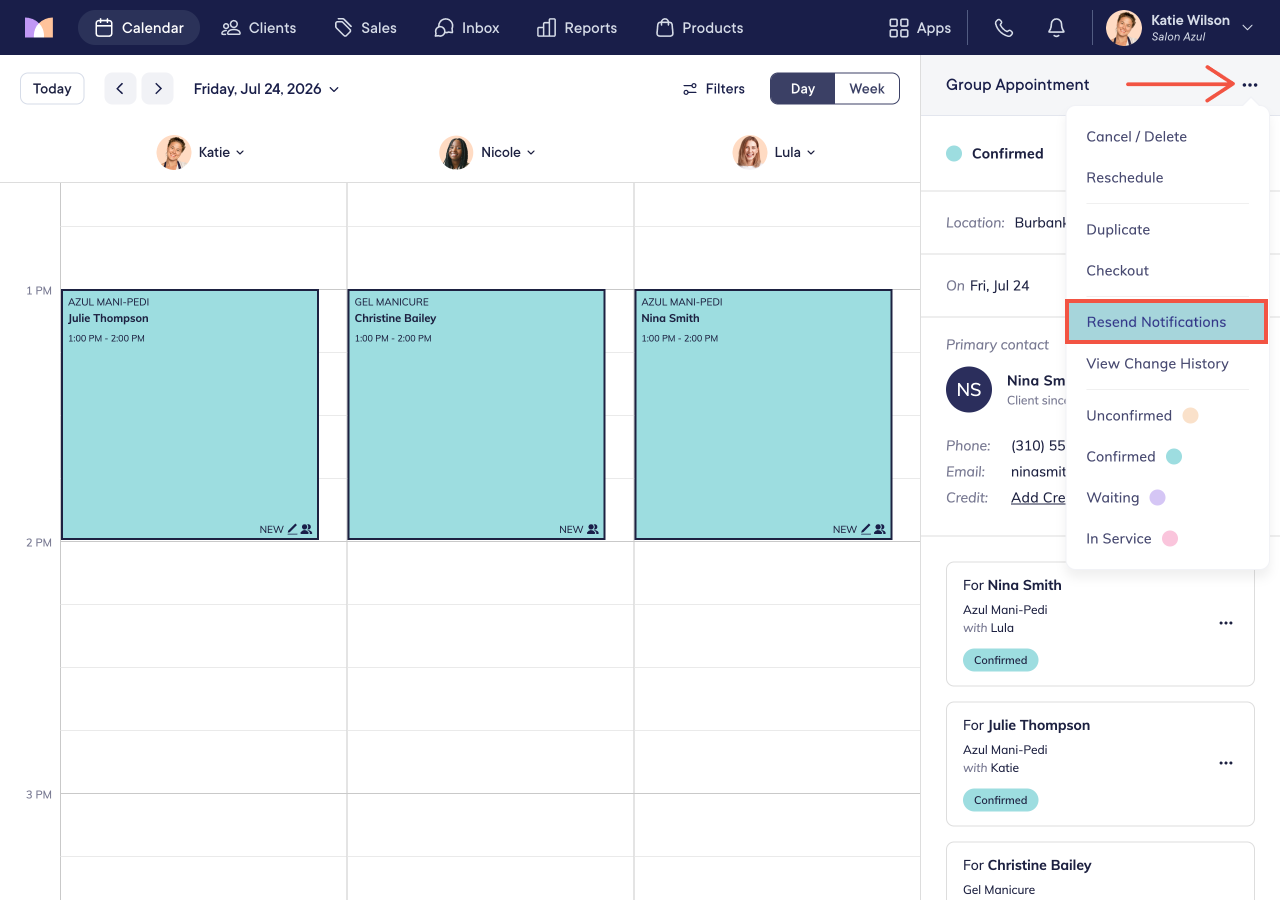Click the Apps grid icon

pyautogui.click(x=899, y=28)
